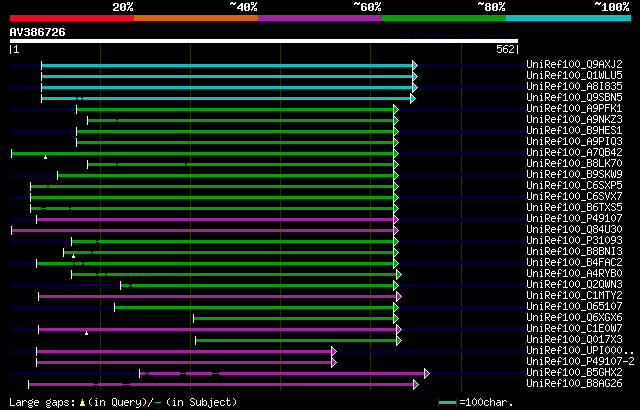Click the purple arrowhead ending the UPI000.. alignment

[x=334, y=352]
